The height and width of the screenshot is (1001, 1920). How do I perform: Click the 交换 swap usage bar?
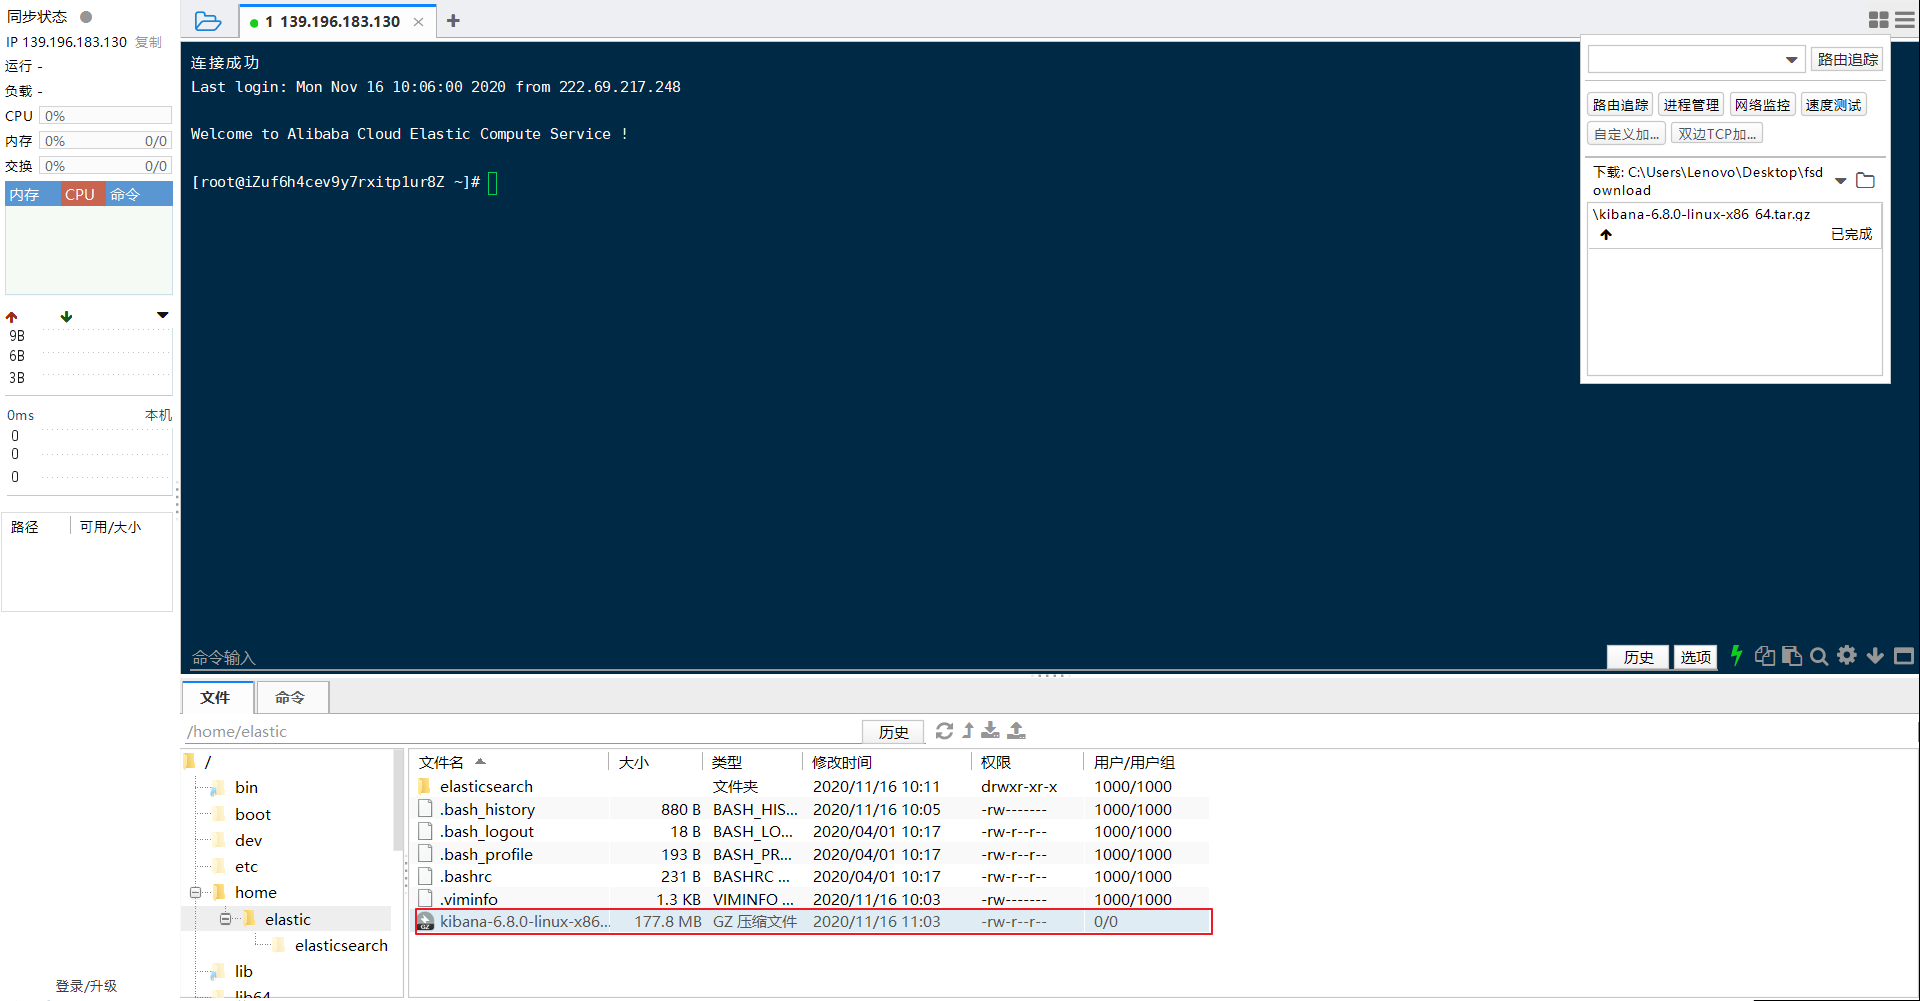[x=106, y=166]
